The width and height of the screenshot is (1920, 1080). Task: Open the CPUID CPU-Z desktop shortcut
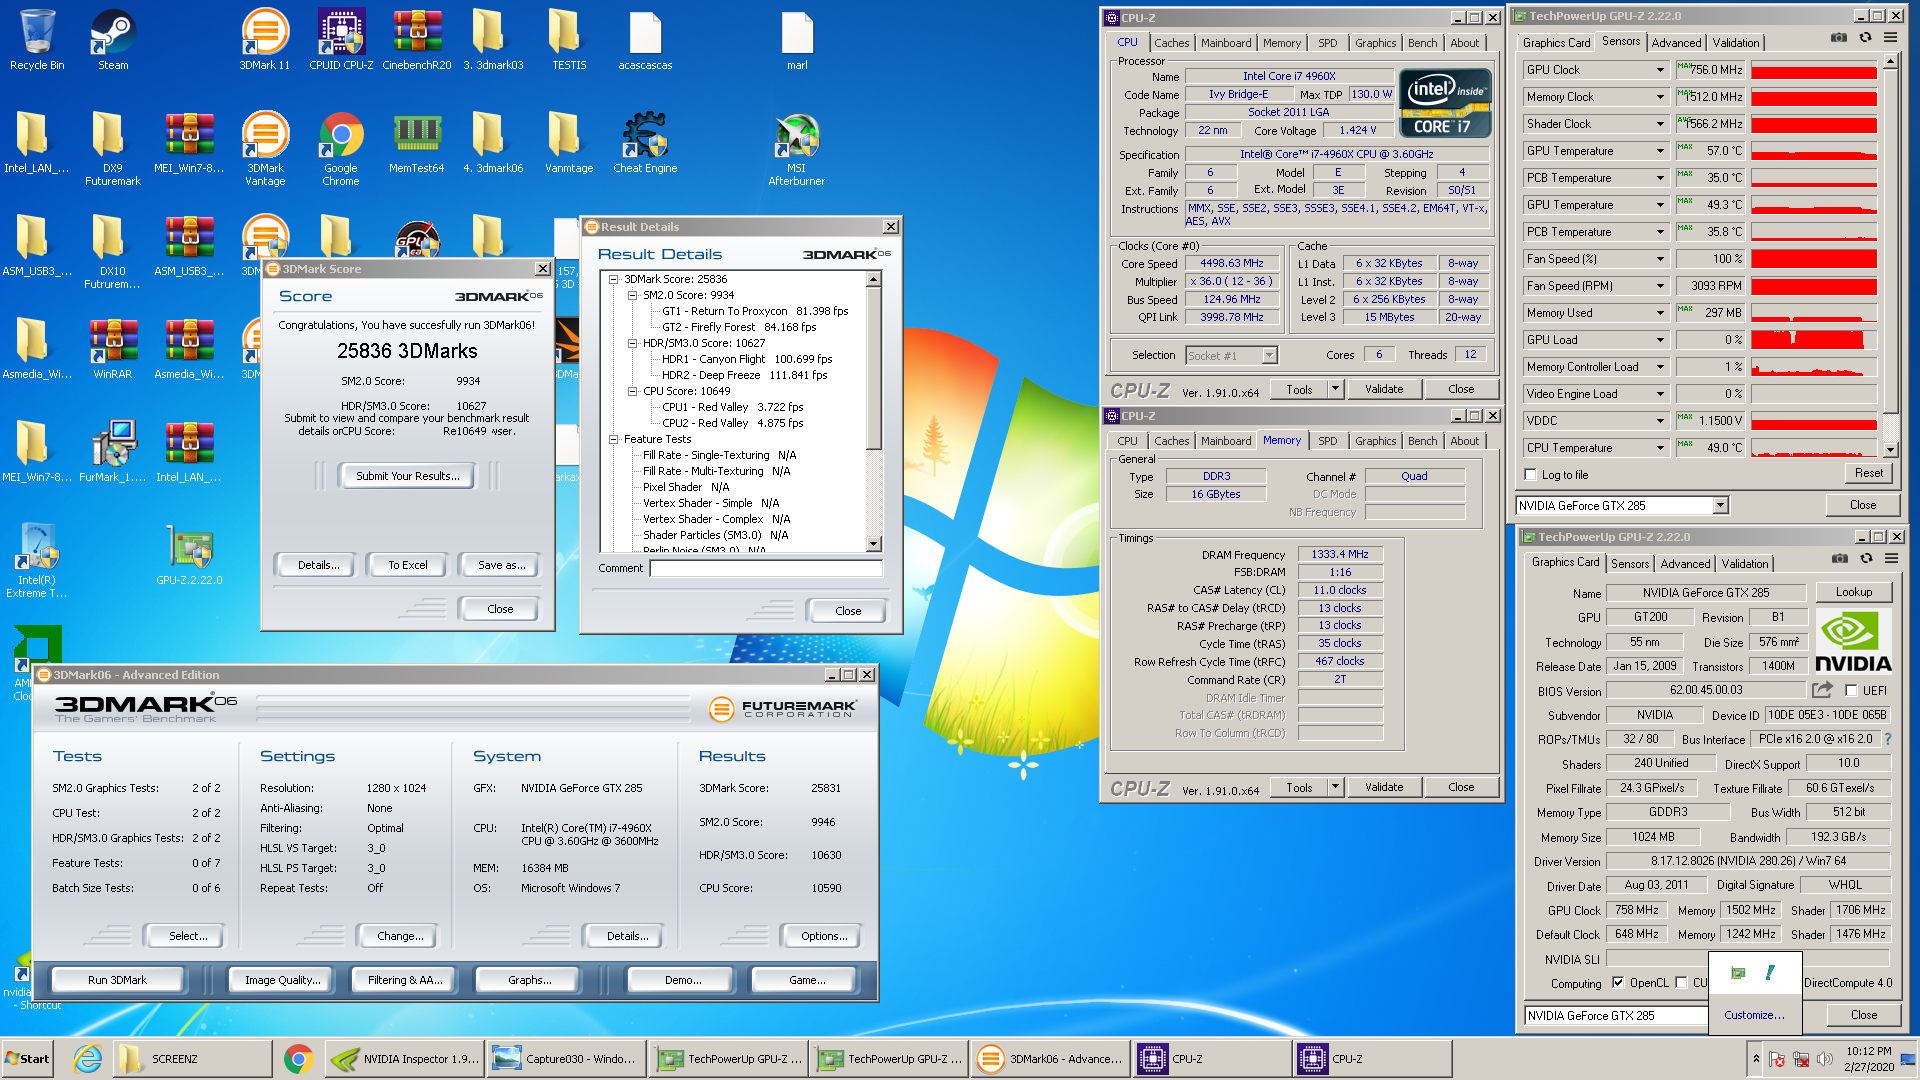pos(341,40)
